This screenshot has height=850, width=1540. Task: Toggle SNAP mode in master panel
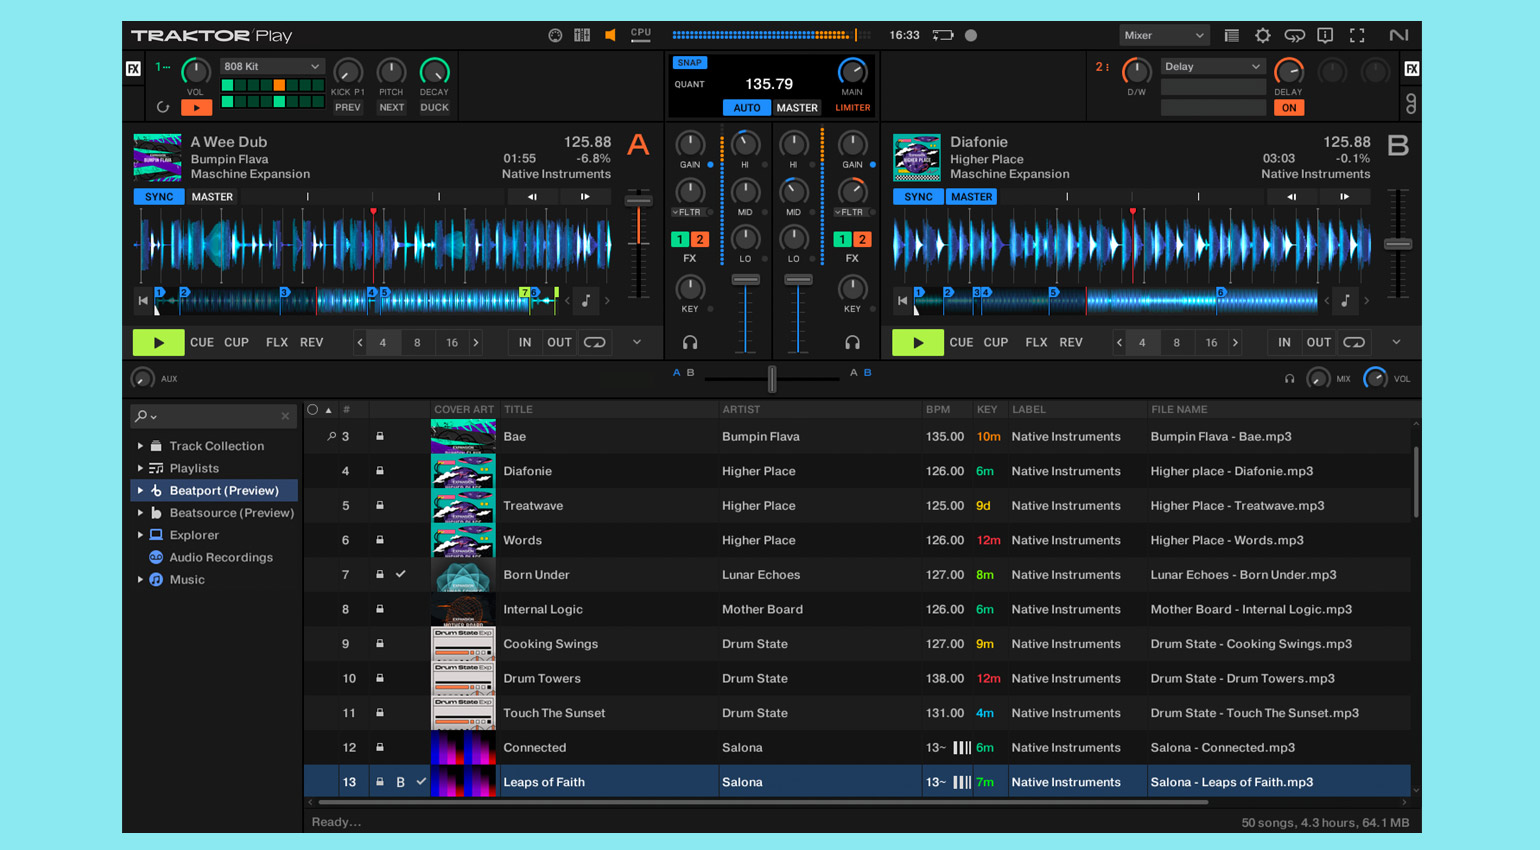689,62
